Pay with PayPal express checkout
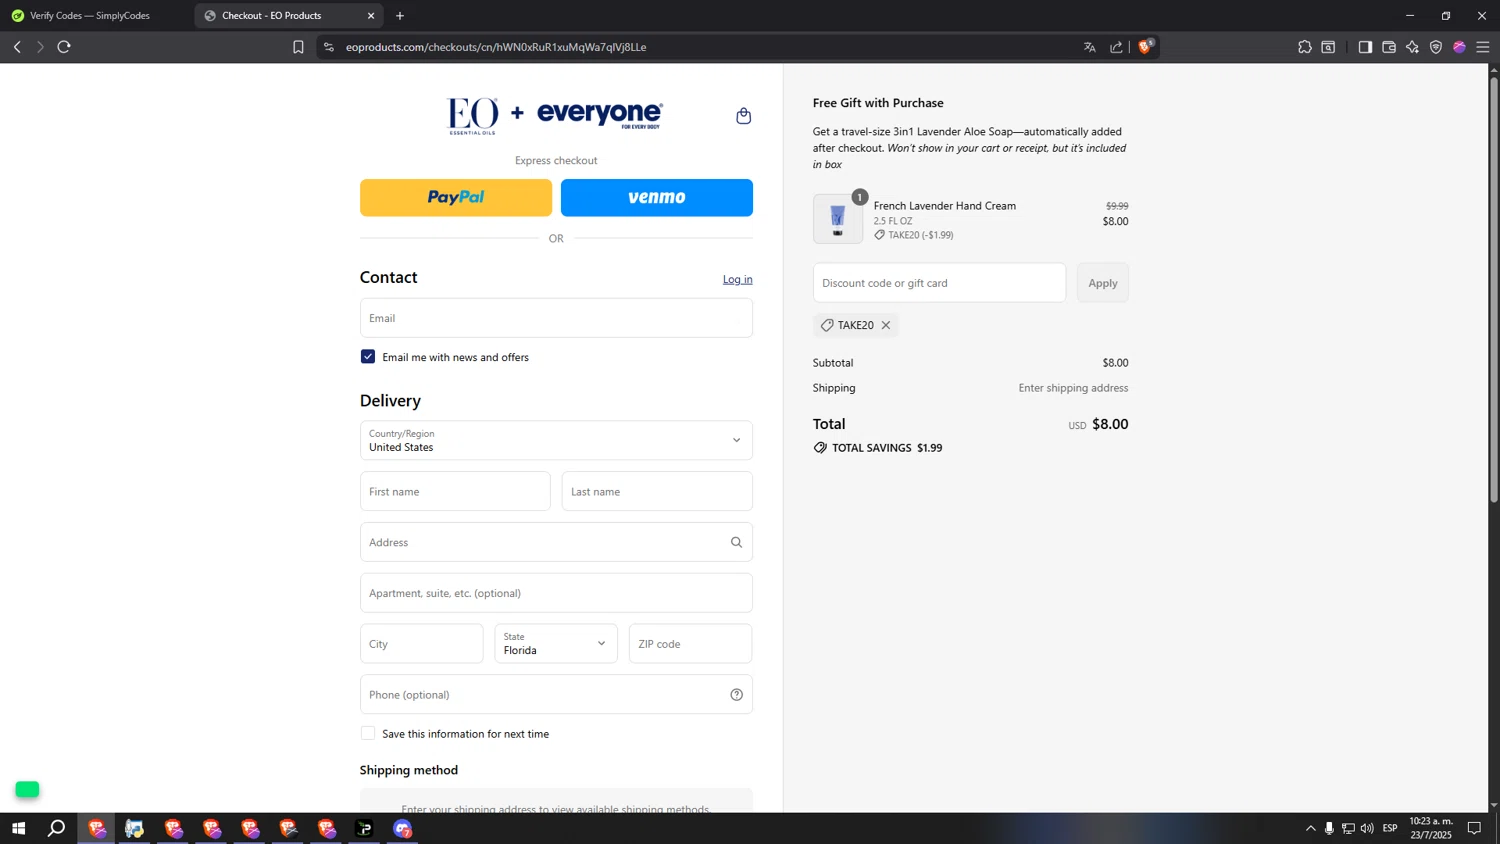The width and height of the screenshot is (1500, 844). pos(456,198)
